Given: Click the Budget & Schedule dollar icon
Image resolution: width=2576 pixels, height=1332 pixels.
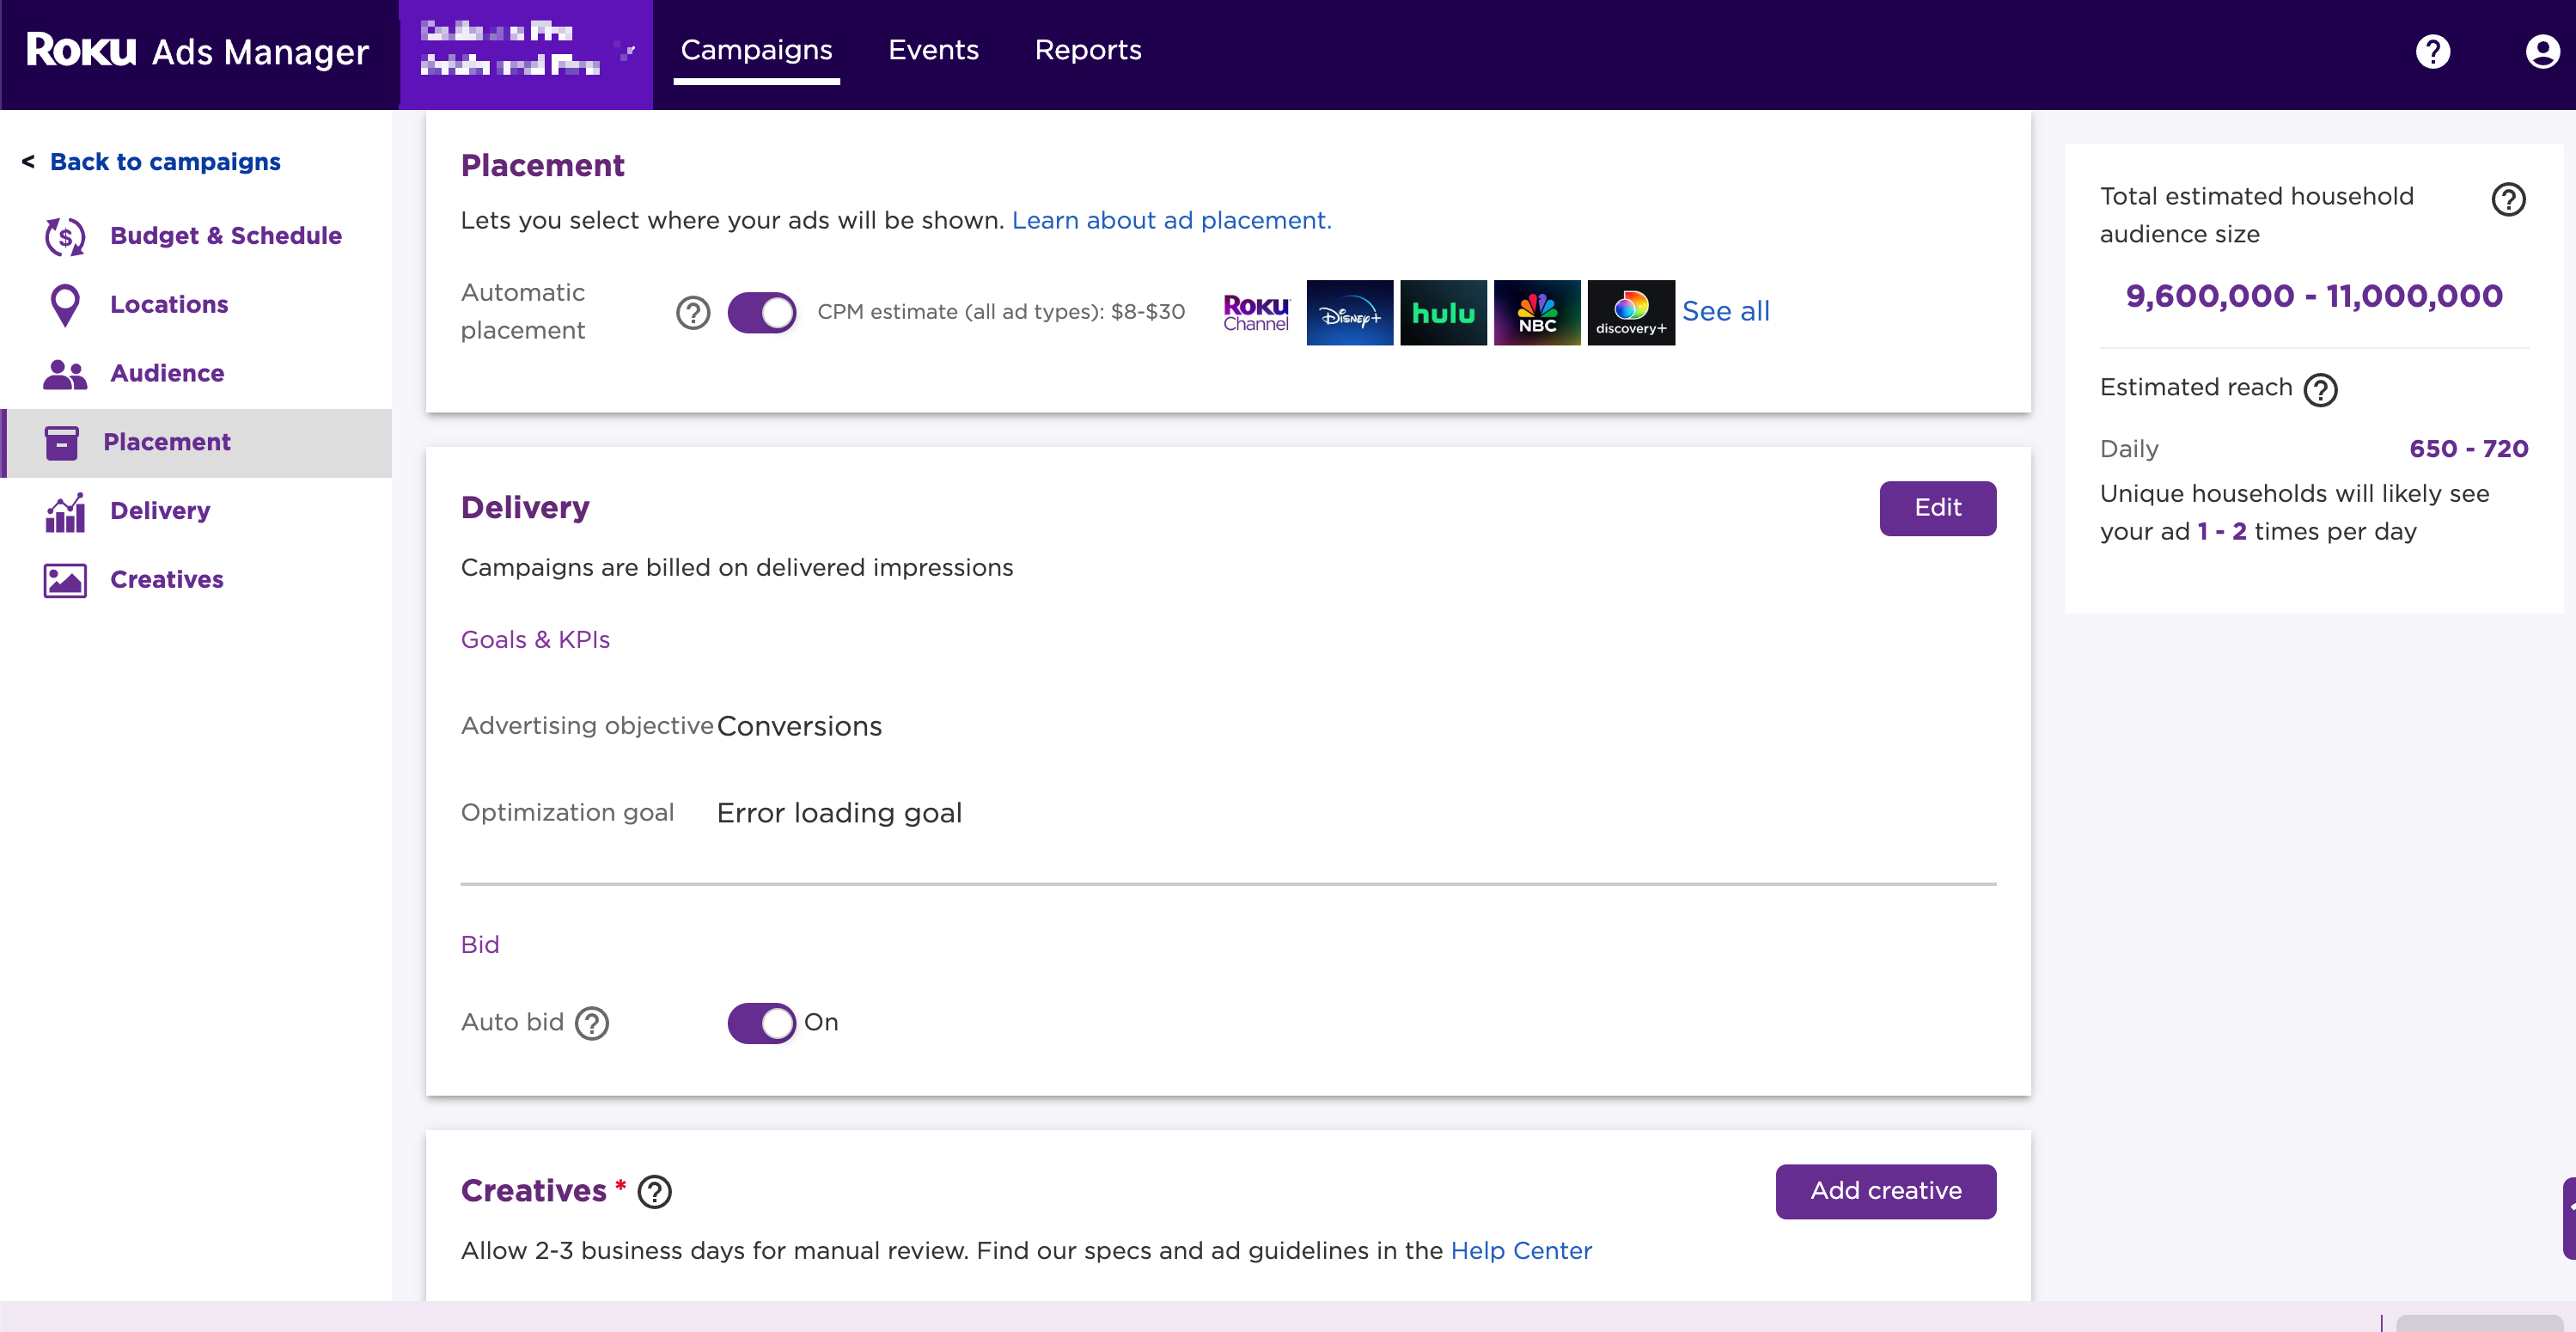Looking at the screenshot, I should click(65, 236).
